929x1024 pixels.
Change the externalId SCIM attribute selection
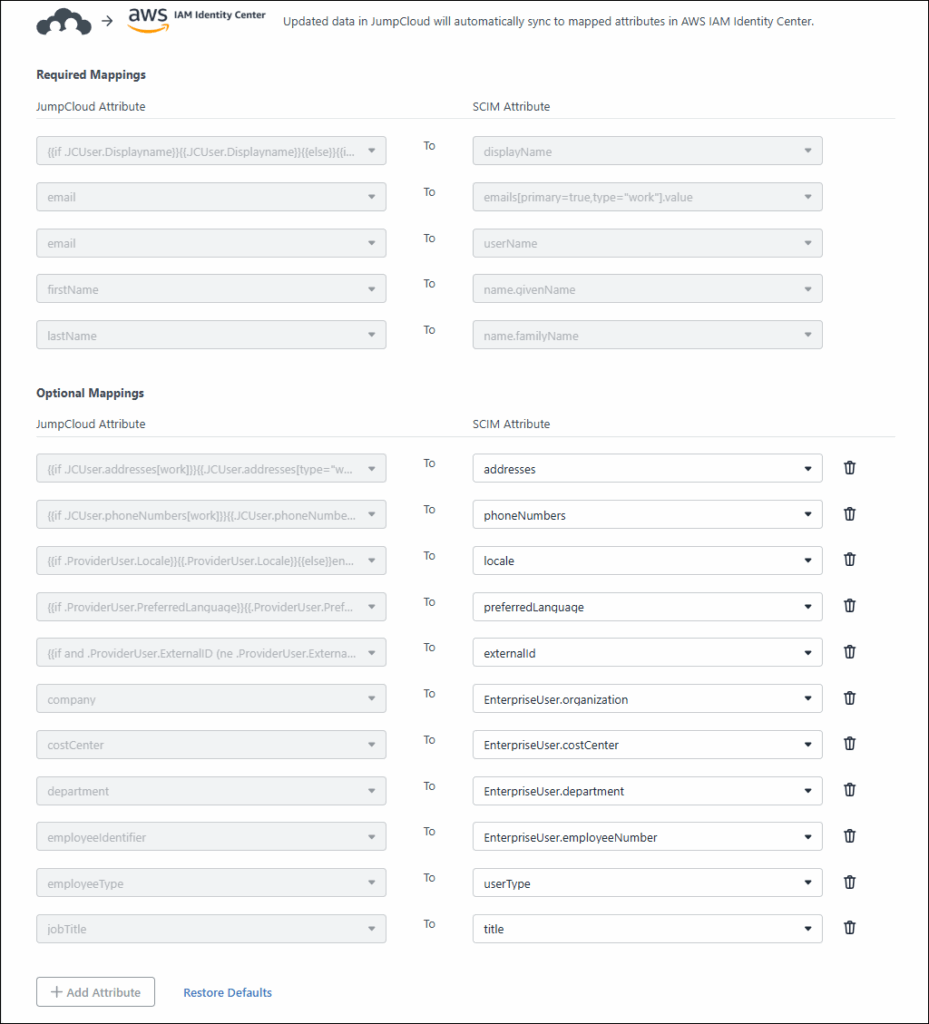(647, 653)
